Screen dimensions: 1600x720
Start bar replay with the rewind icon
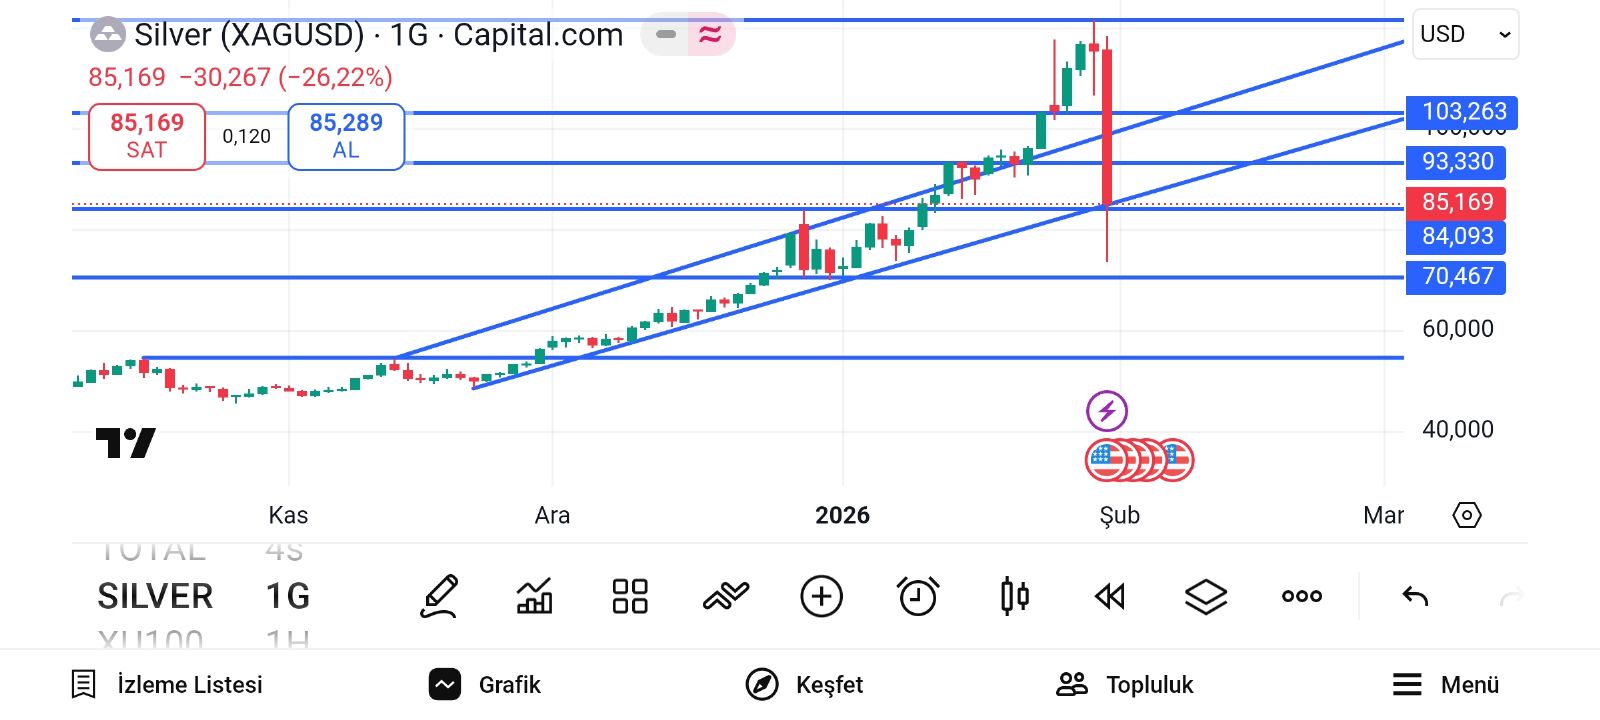[x=1110, y=597]
